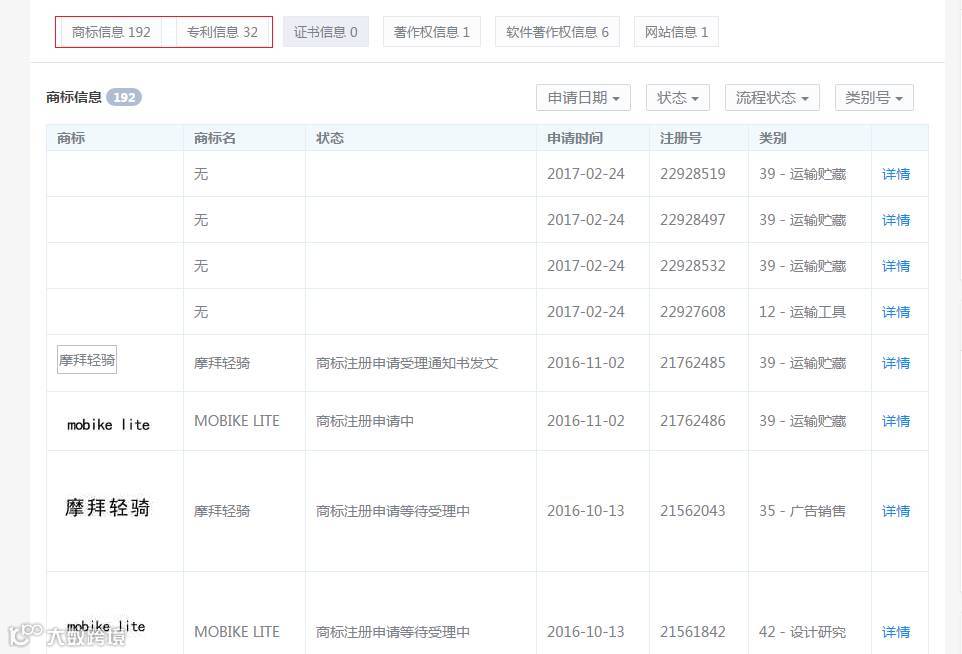Image resolution: width=962 pixels, height=654 pixels.
Task: Expand the 申请日期 filter dropdown
Action: pos(583,98)
